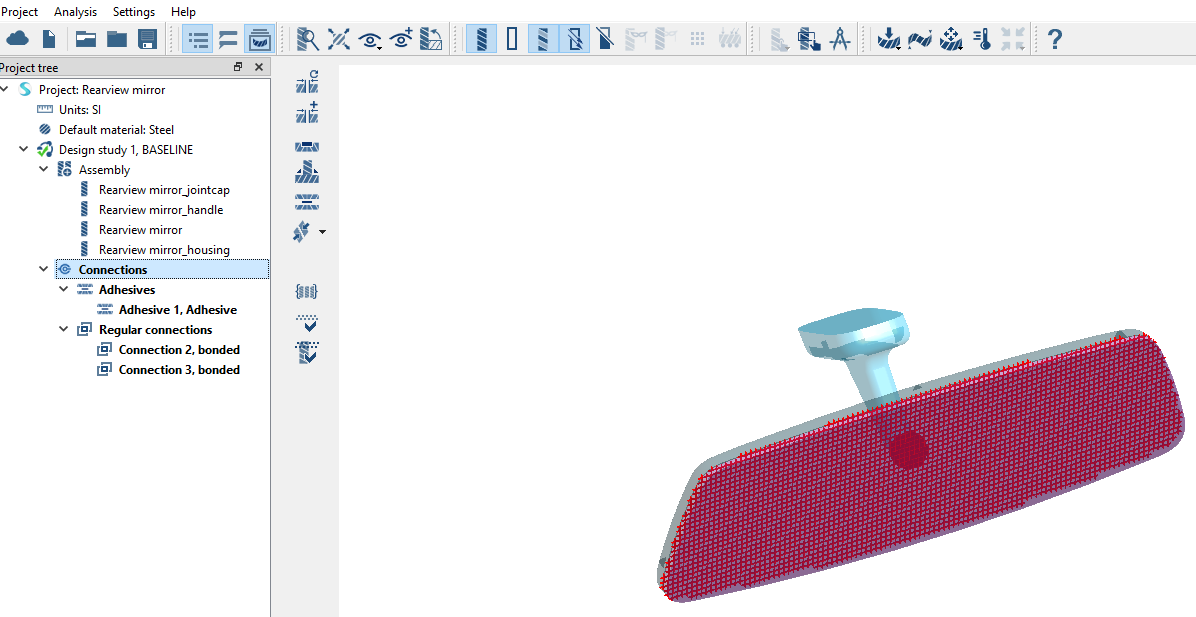Click the compass measurement tool icon
The image size is (1196, 617).
tap(840, 40)
